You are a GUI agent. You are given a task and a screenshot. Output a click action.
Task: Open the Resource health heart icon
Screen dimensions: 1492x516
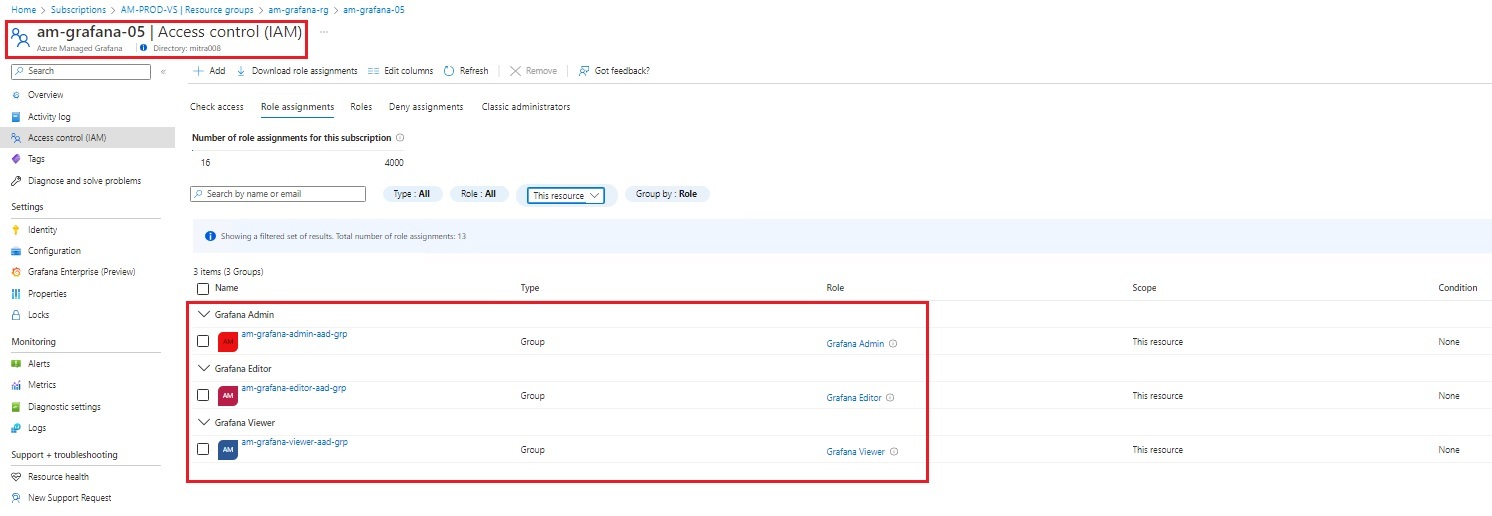click(x=16, y=477)
